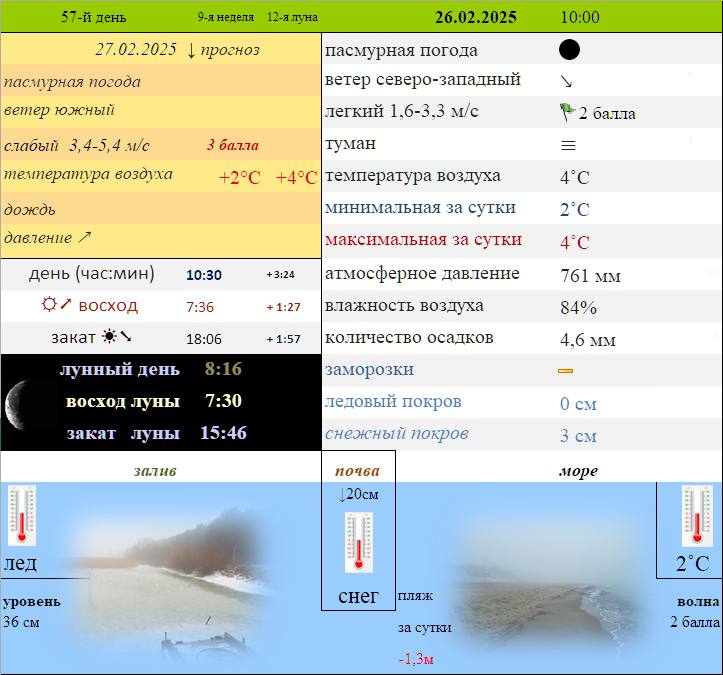Click the sea thermometer above 2°C
The width and height of the screenshot is (723, 675).
coord(697,515)
